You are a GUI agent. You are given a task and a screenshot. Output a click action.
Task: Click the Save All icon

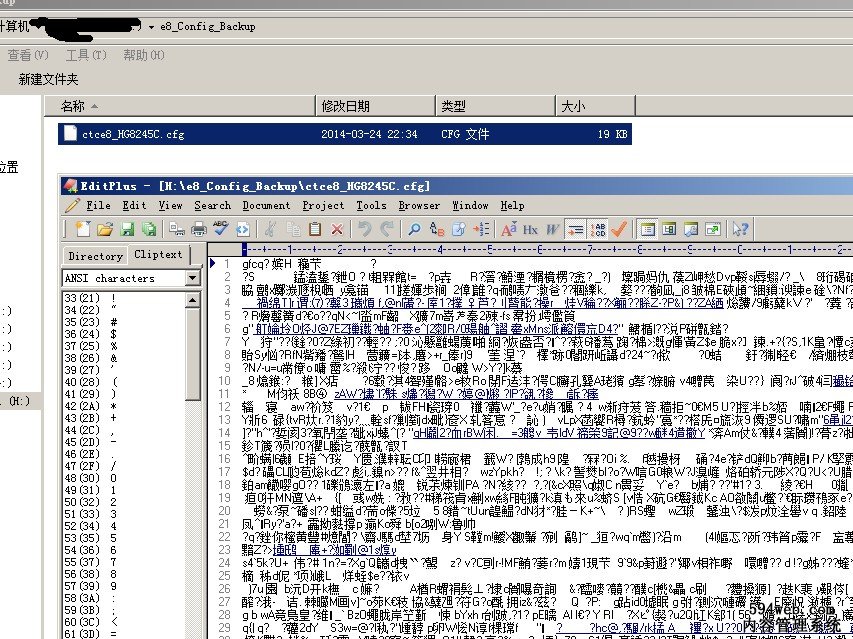point(148,229)
